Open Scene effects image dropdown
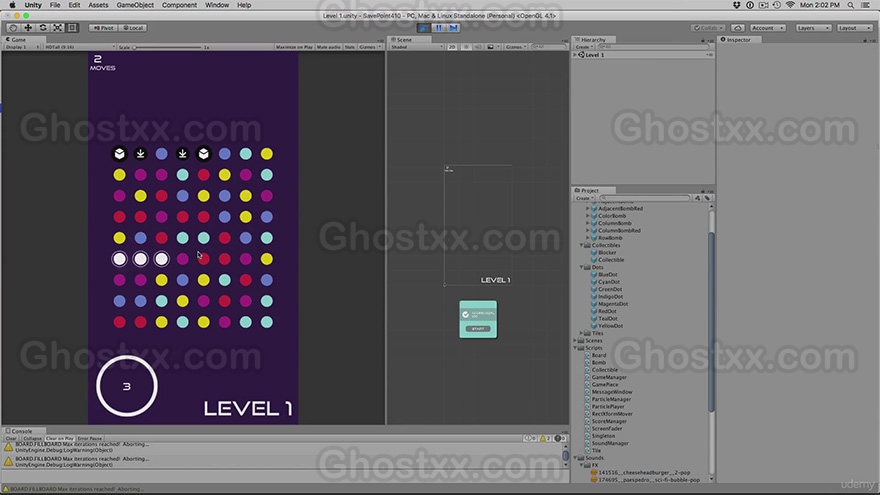Viewport: 880px width, 495px height. tap(493, 47)
